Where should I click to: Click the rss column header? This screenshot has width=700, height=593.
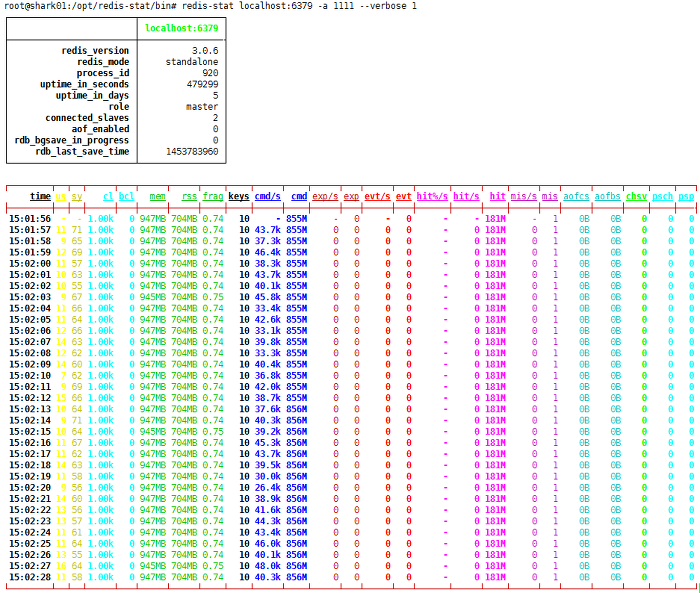tap(189, 196)
